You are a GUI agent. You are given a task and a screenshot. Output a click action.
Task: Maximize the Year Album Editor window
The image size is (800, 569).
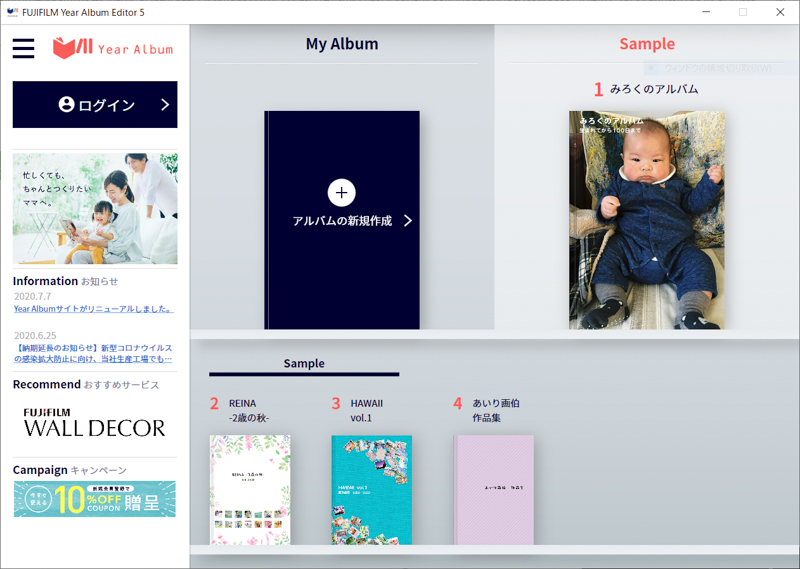[x=743, y=12]
